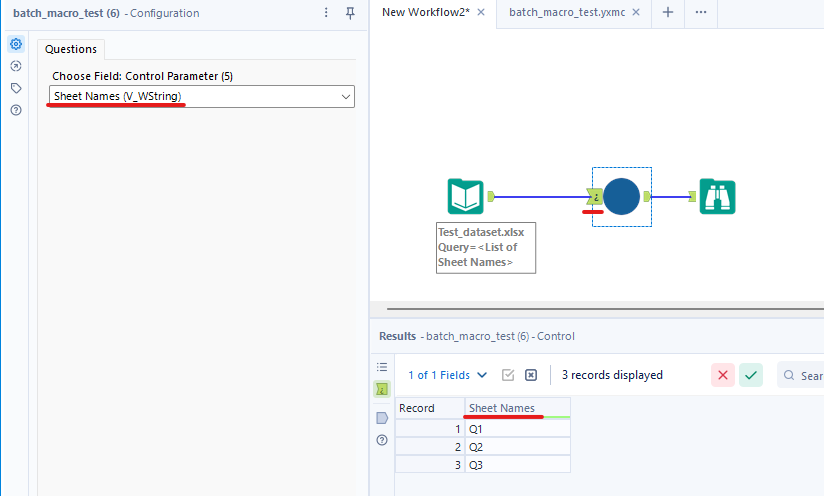Image resolution: width=824 pixels, height=496 pixels.
Task: Select the Browse tool binoculars icon
Action: click(x=717, y=197)
